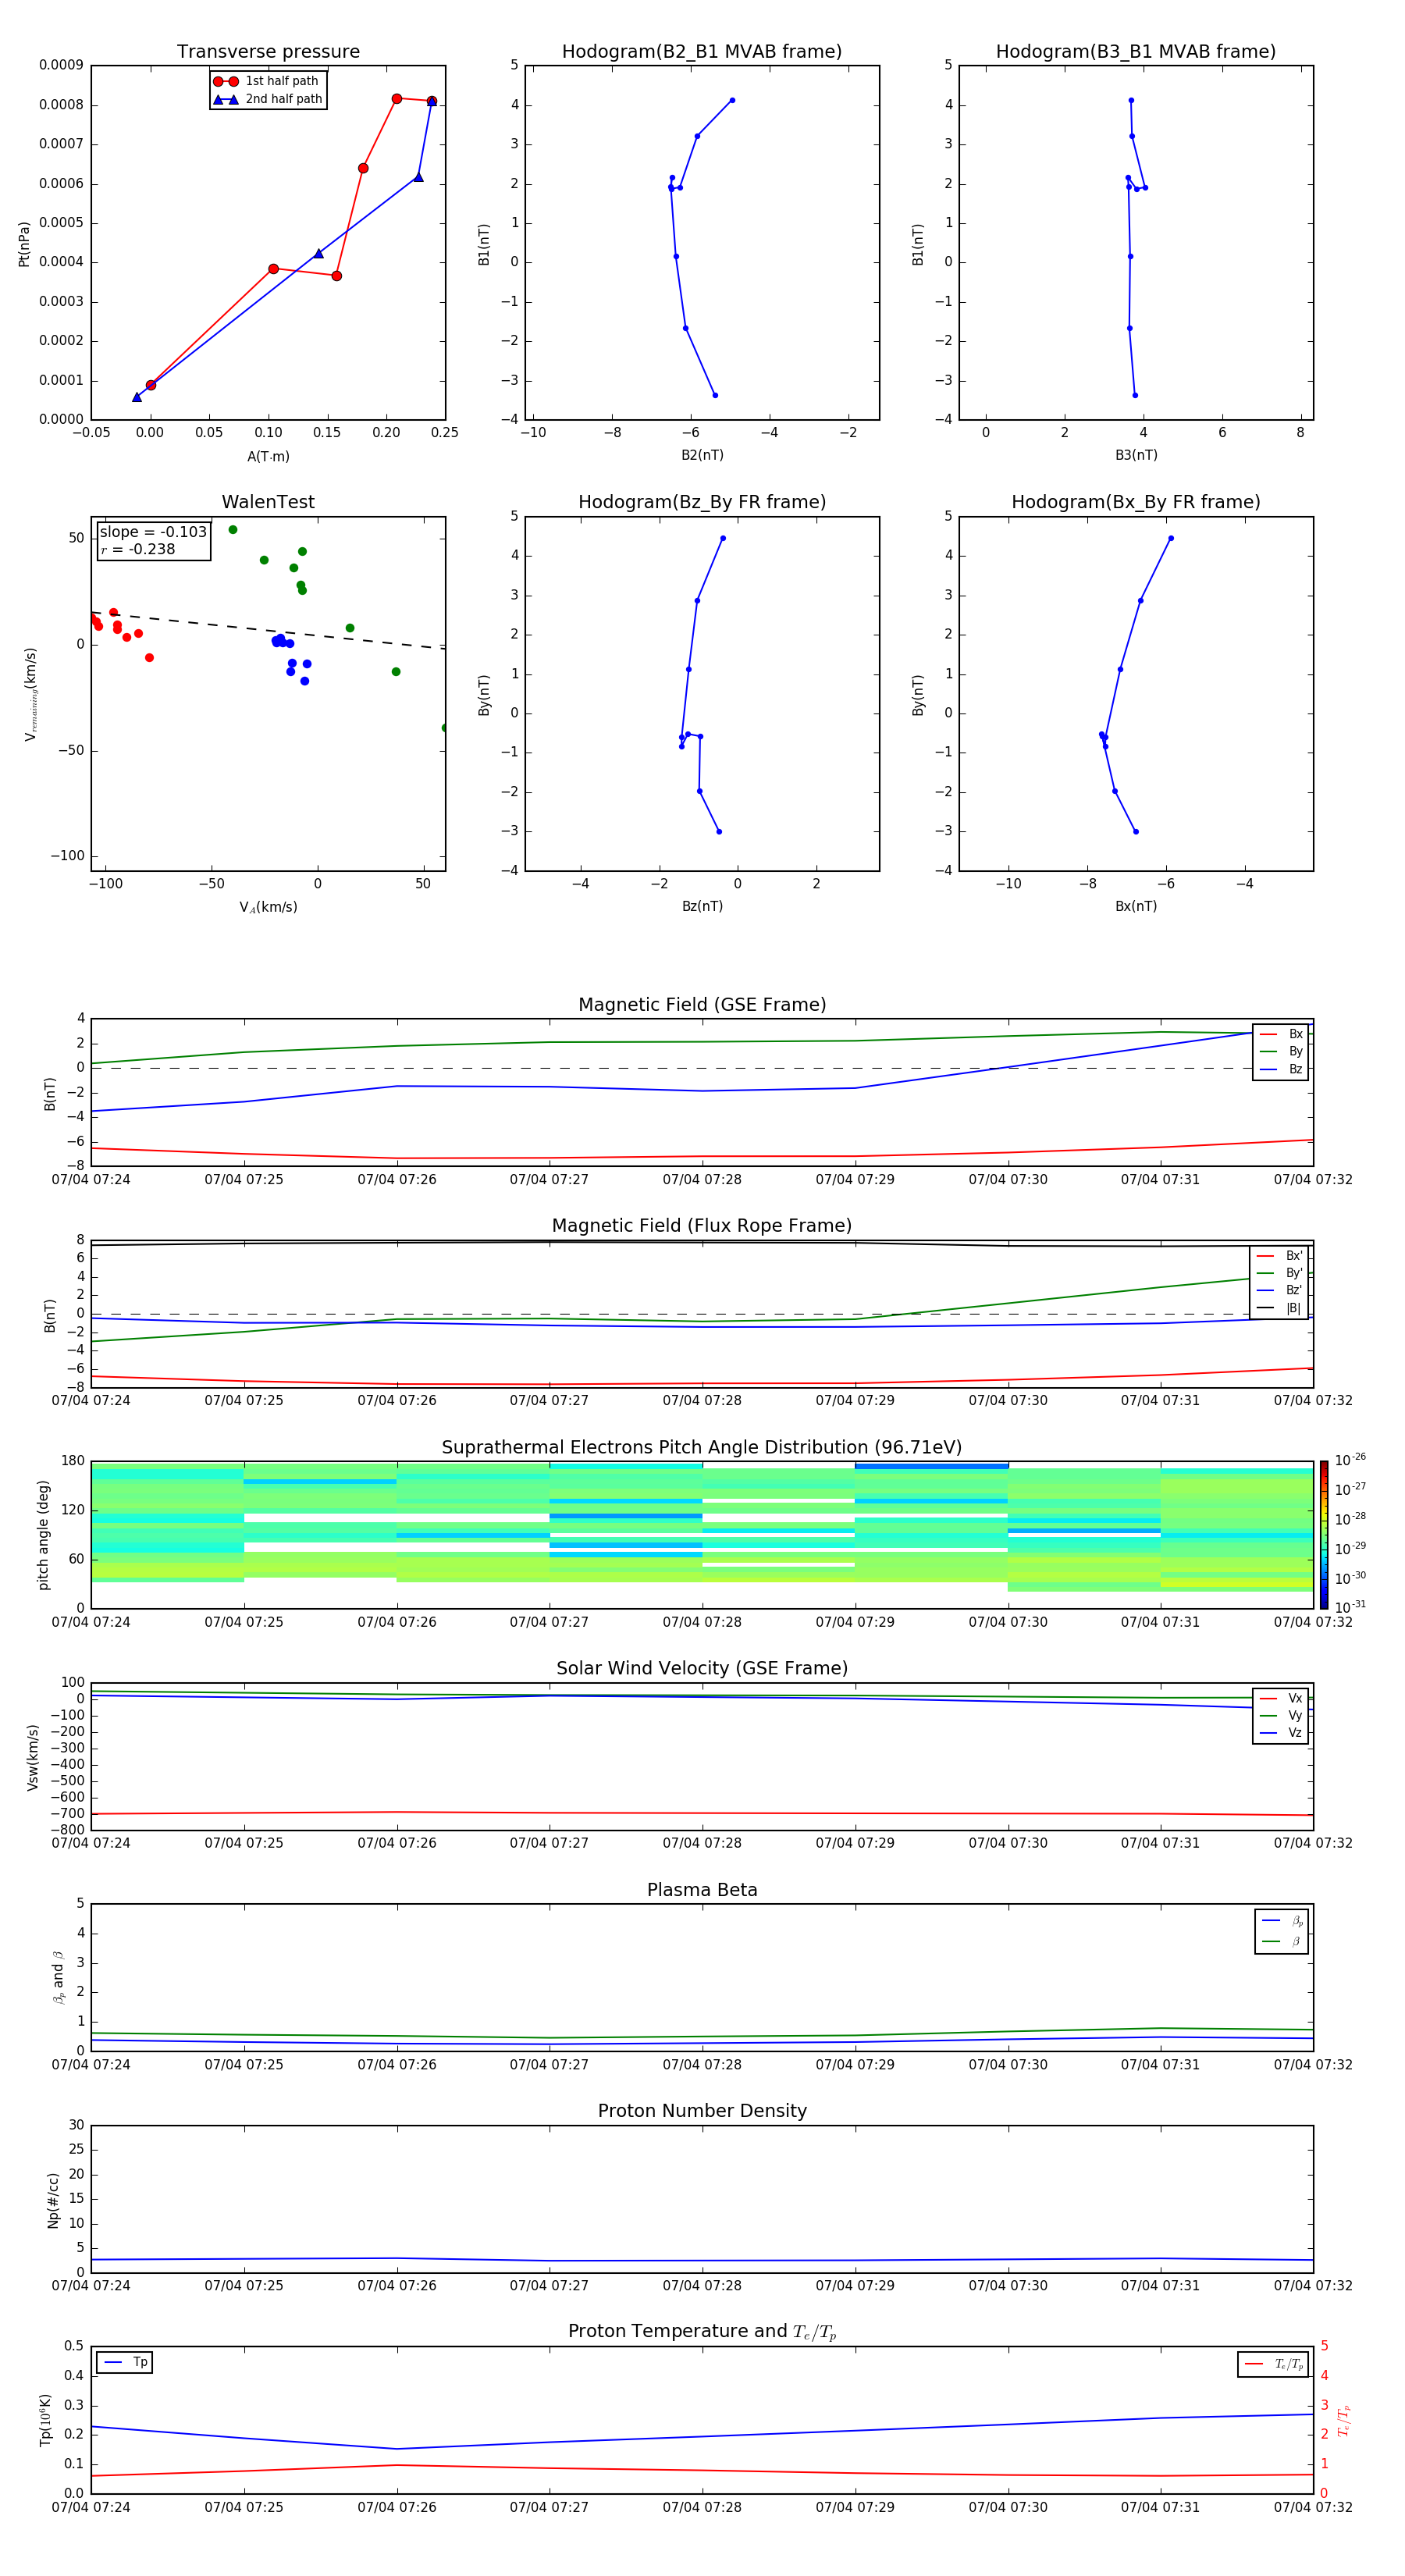The width and height of the screenshot is (1405, 2576).
Task: Click the pitch angle colorbar
Action: pos(1324,1535)
